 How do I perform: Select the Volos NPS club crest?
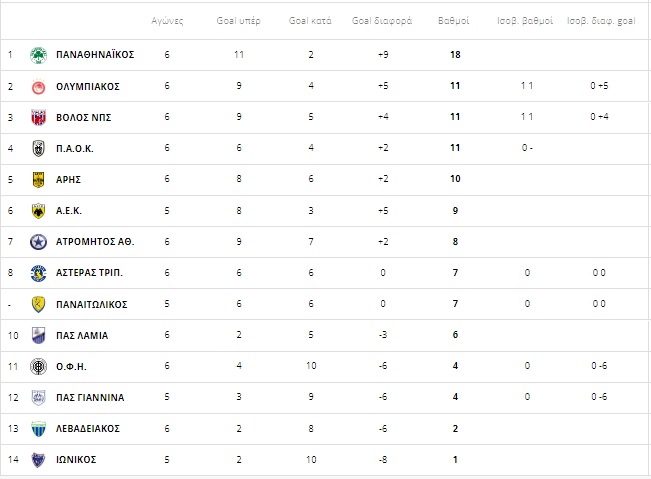click(39, 117)
